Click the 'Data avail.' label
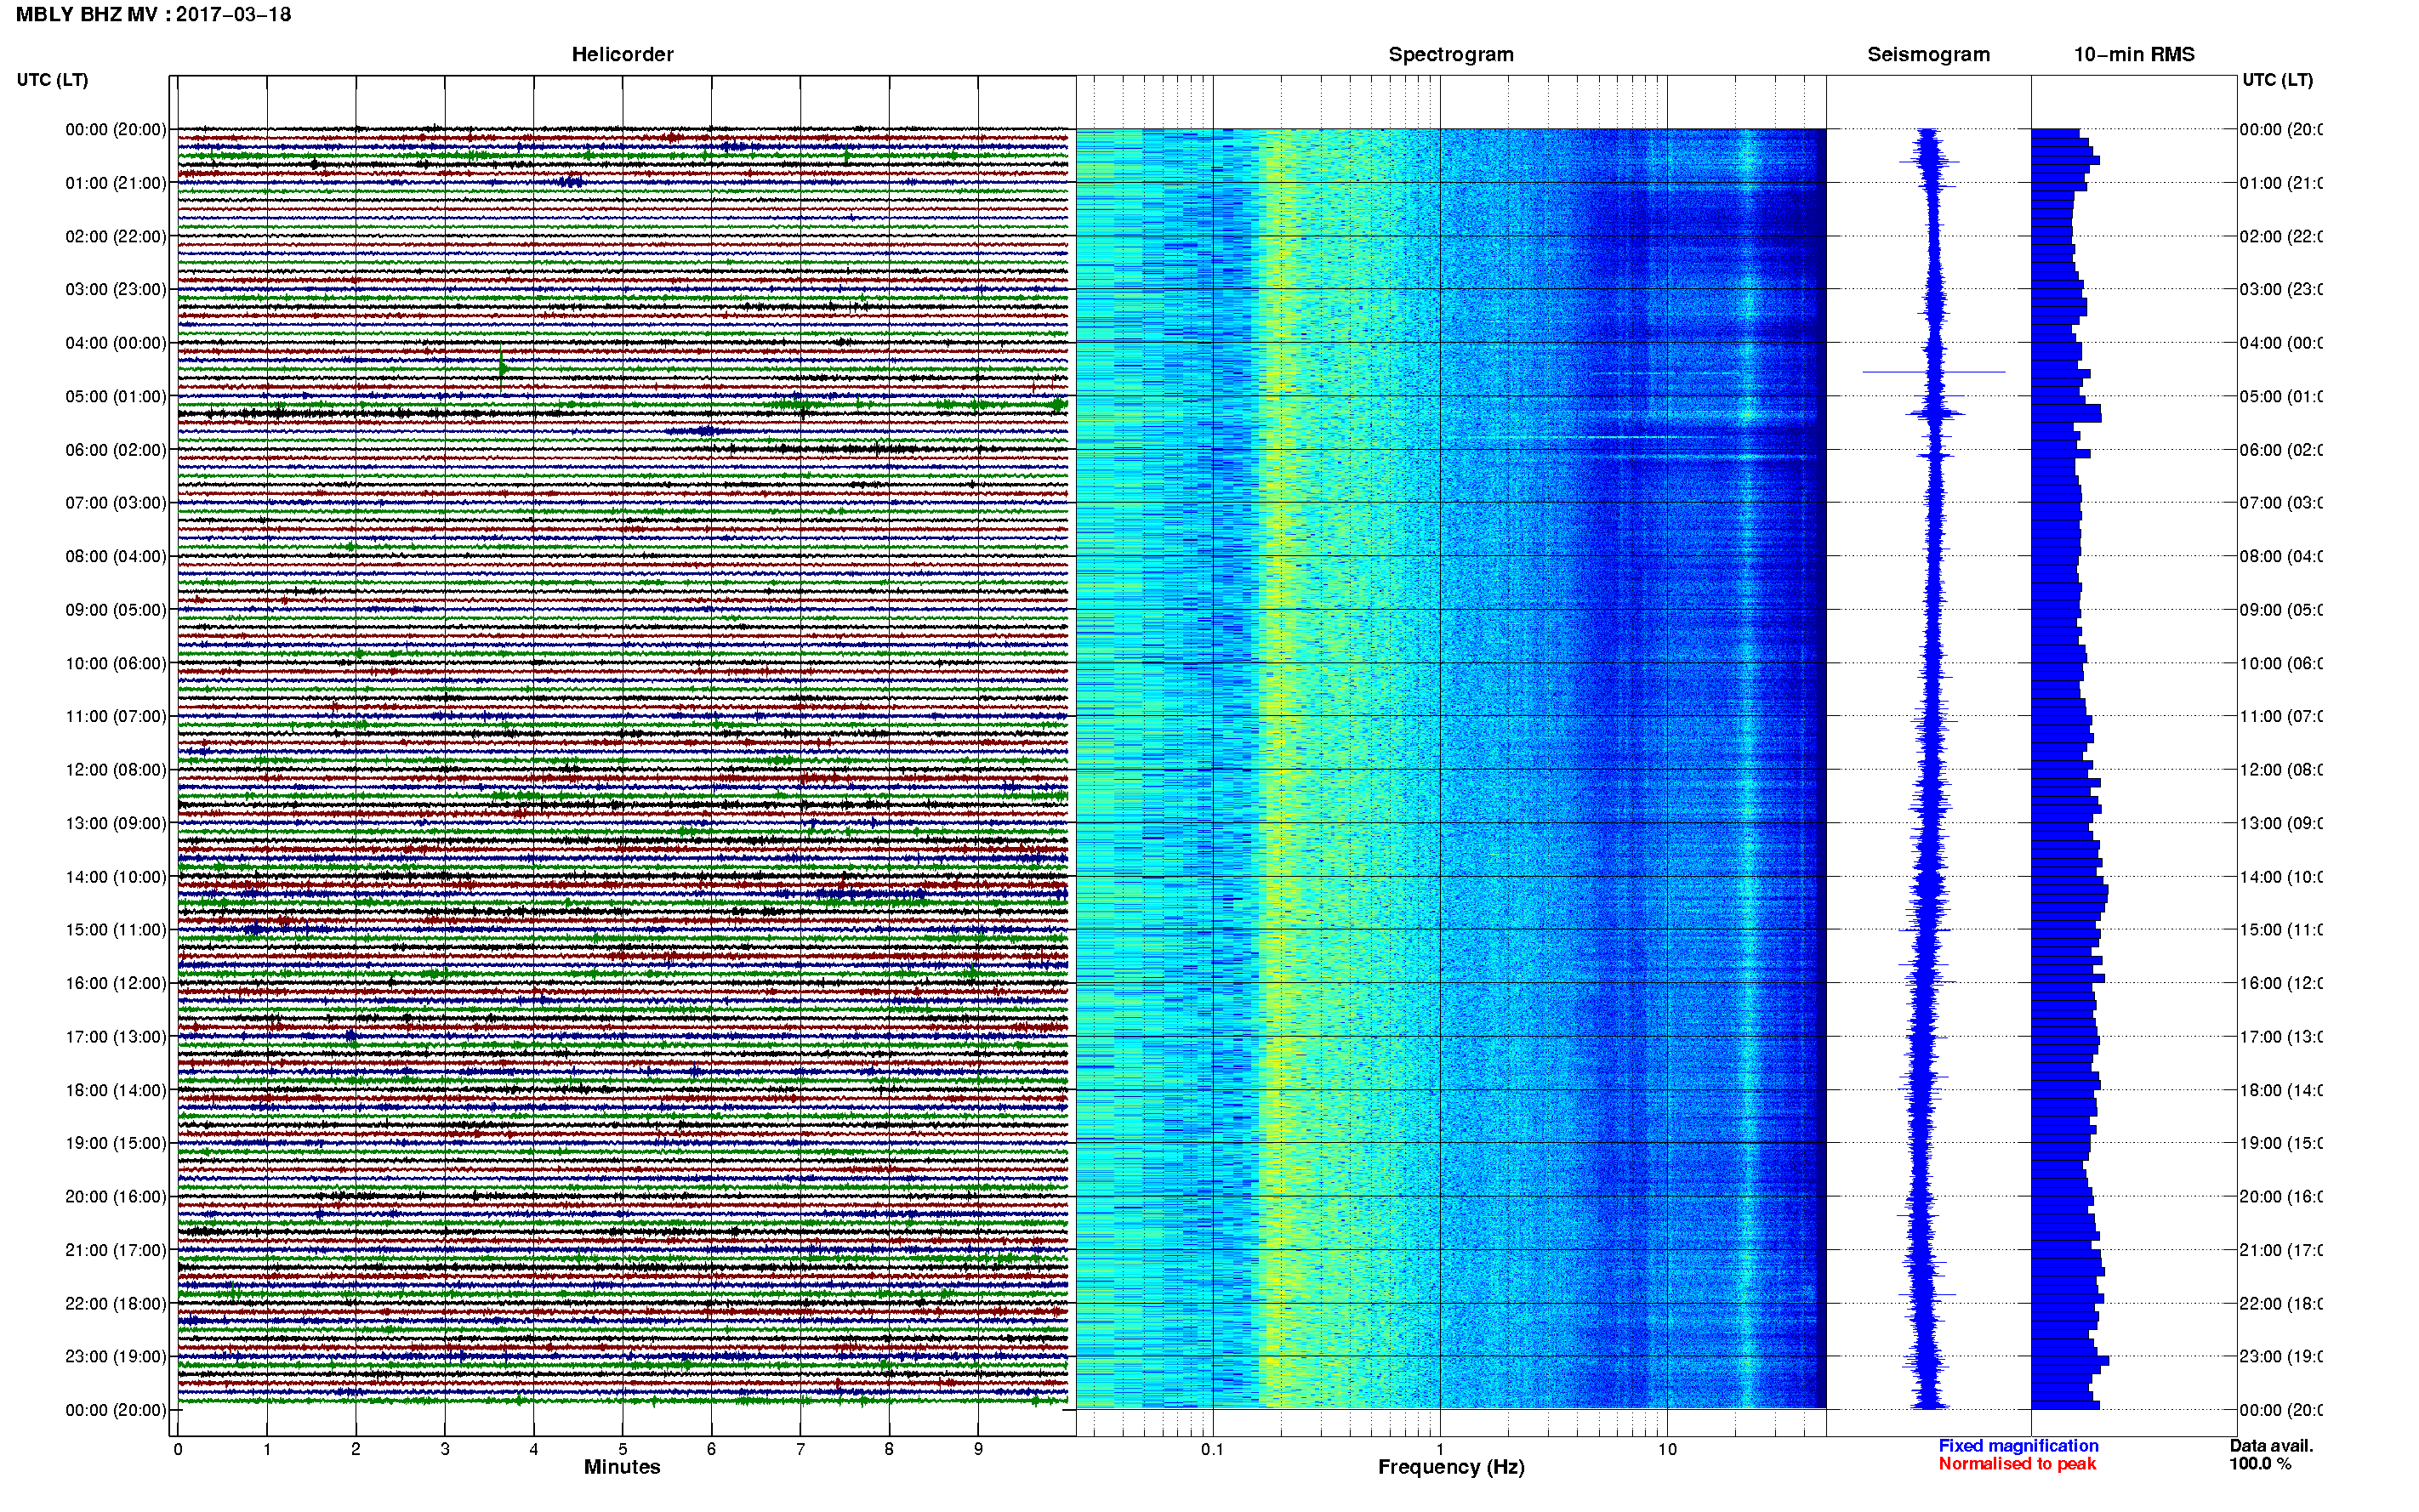The height and width of the screenshot is (1512, 2419). pyautogui.click(x=2271, y=1446)
